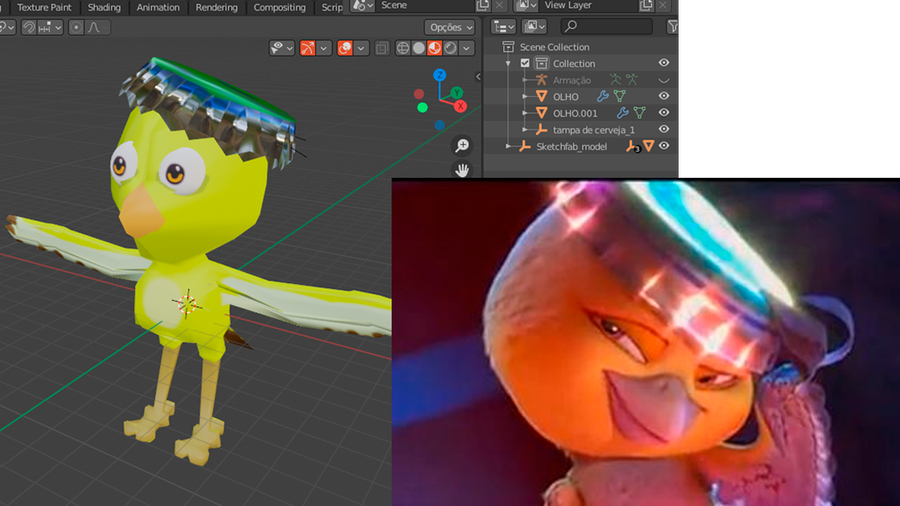Open the Compositing workspace tab
Image resolution: width=900 pixels, height=506 pixels.
click(280, 7)
